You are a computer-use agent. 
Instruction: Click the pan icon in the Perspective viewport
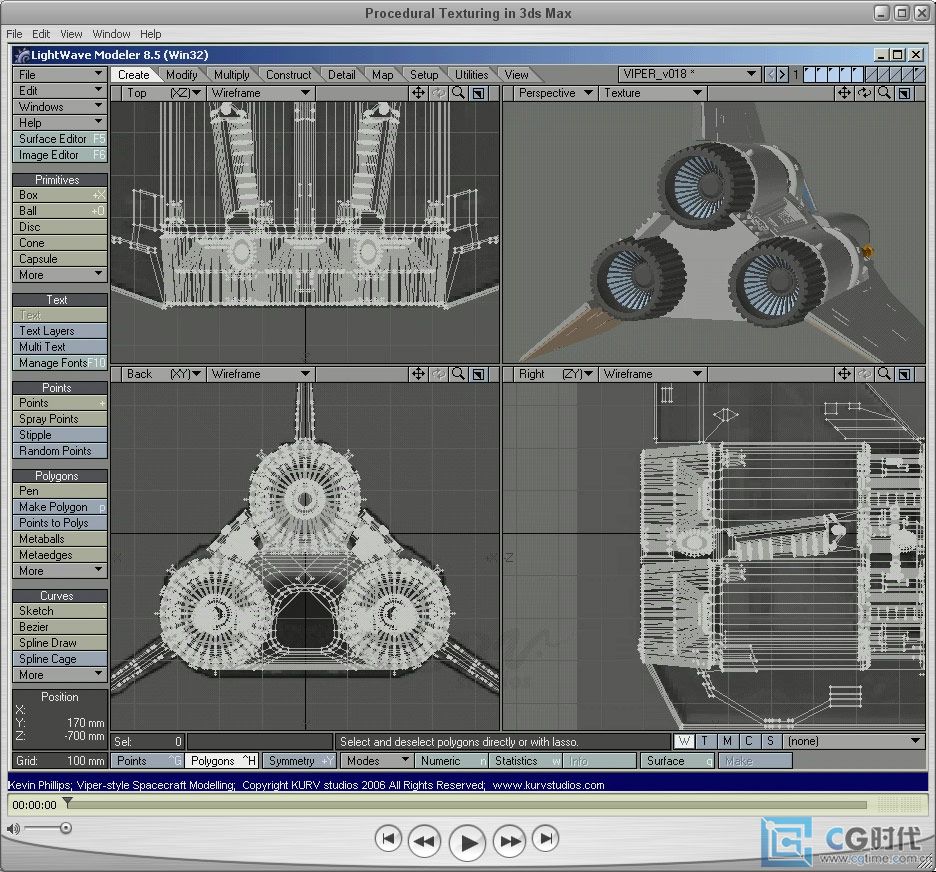[844, 93]
